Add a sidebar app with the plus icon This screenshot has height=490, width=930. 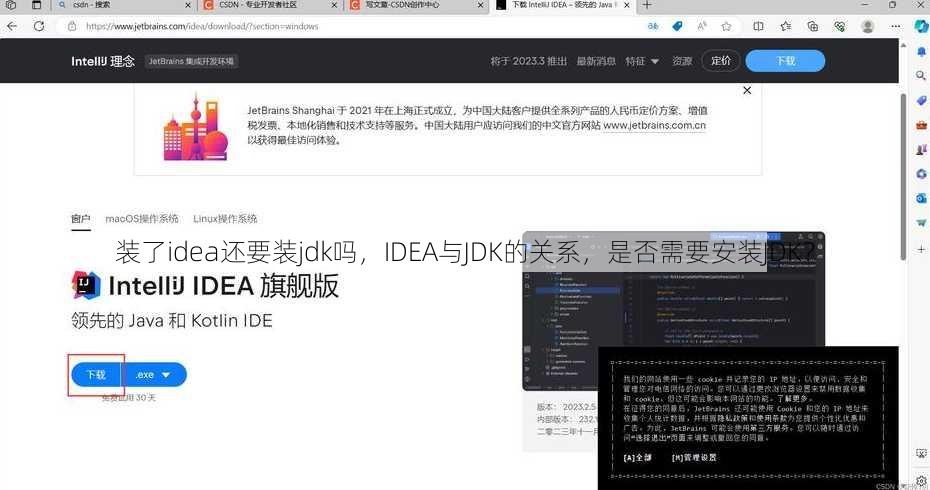[921, 249]
